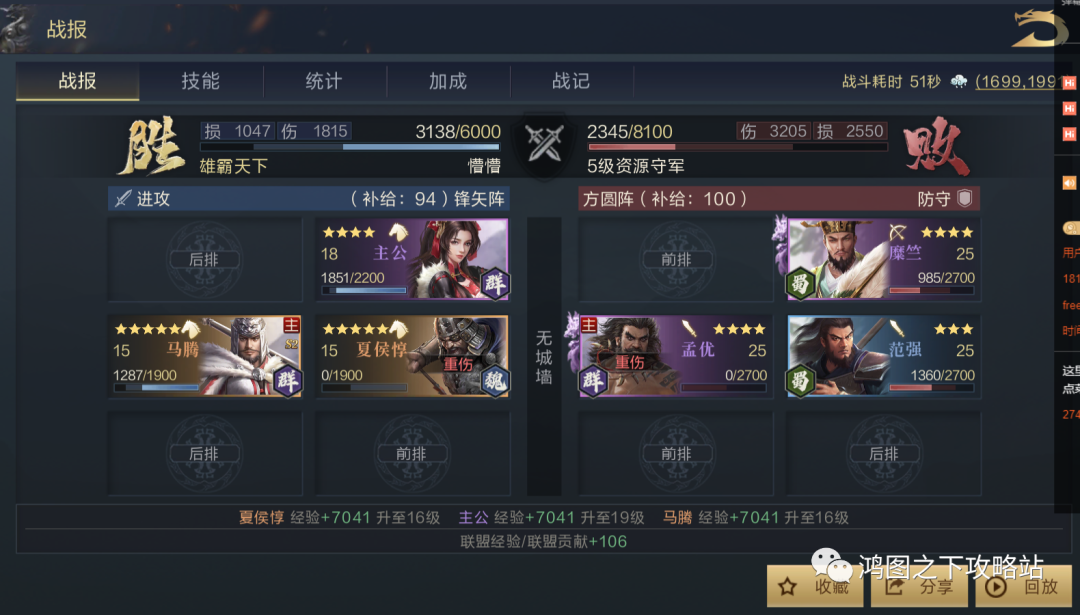The image size is (1080, 615).
Task: Select the 加成 tab
Action: click(448, 81)
